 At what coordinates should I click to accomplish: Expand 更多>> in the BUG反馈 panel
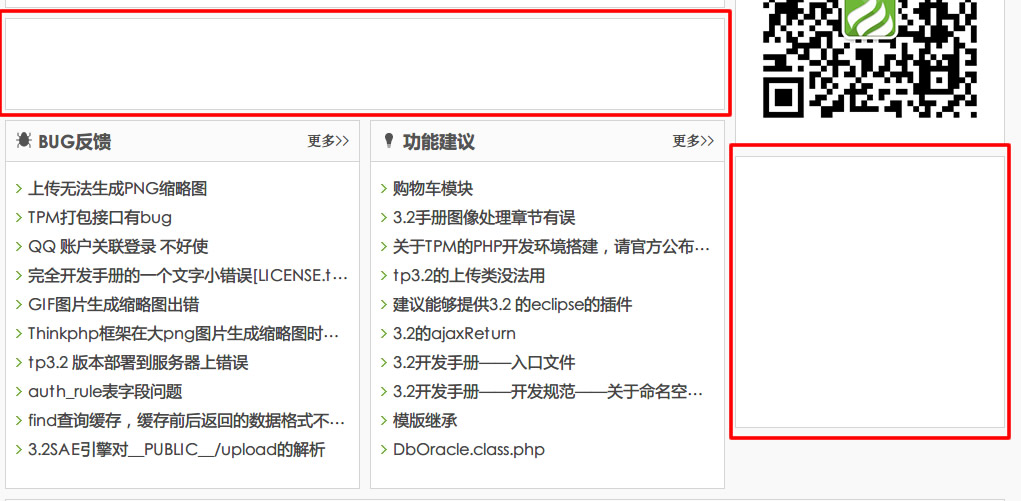tap(328, 141)
